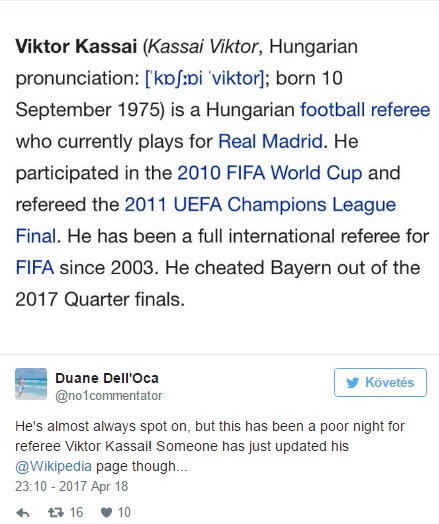Open Duane Dell'Oca's profile picture
This screenshot has height=524, width=439.
tap(31, 384)
